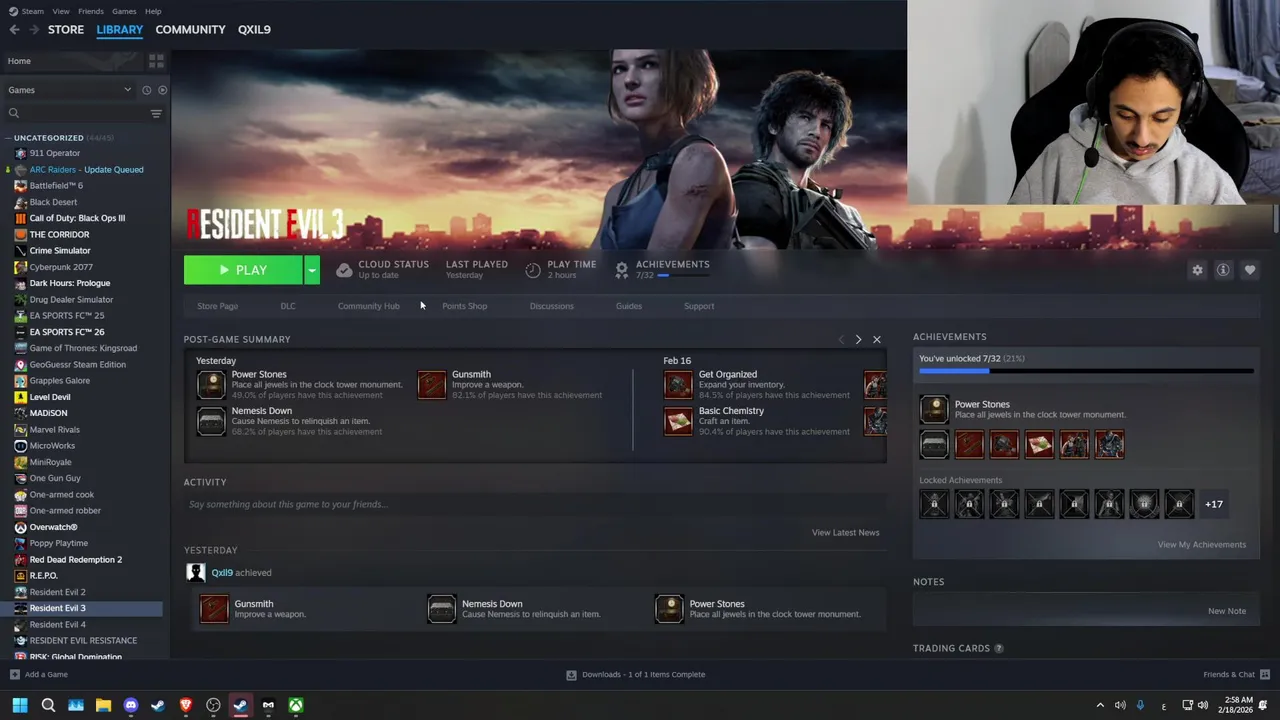The image size is (1280, 720).
Task: Open play options dropdown arrow
Action: (x=312, y=270)
